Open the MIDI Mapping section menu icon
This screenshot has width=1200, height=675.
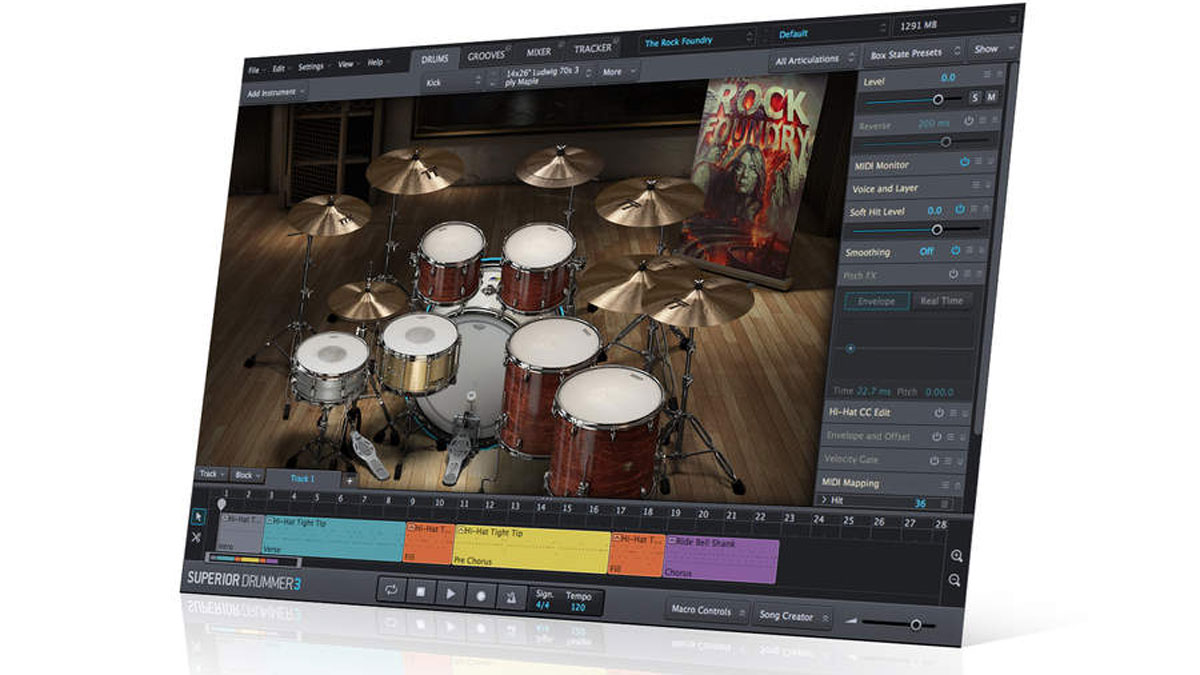click(947, 483)
